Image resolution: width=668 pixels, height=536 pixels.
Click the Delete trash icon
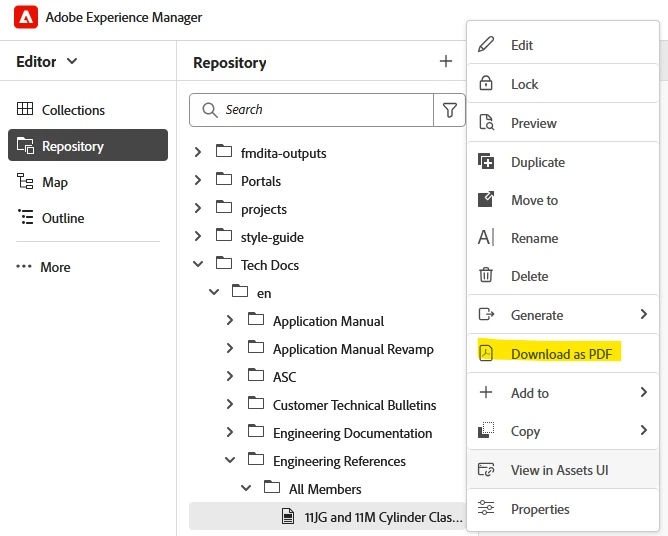[x=487, y=276]
